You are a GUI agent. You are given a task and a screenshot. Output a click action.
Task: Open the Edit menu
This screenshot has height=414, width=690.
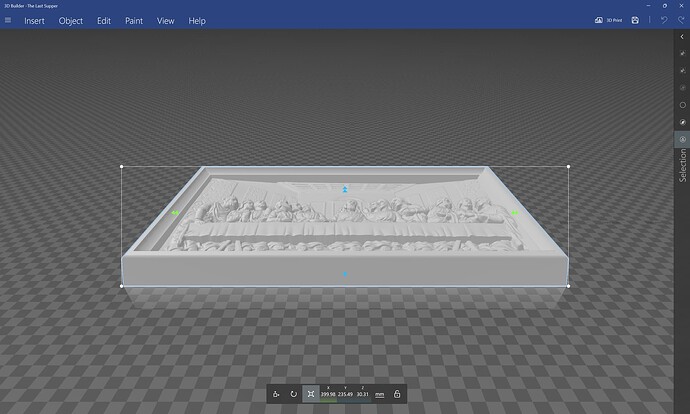(104, 21)
